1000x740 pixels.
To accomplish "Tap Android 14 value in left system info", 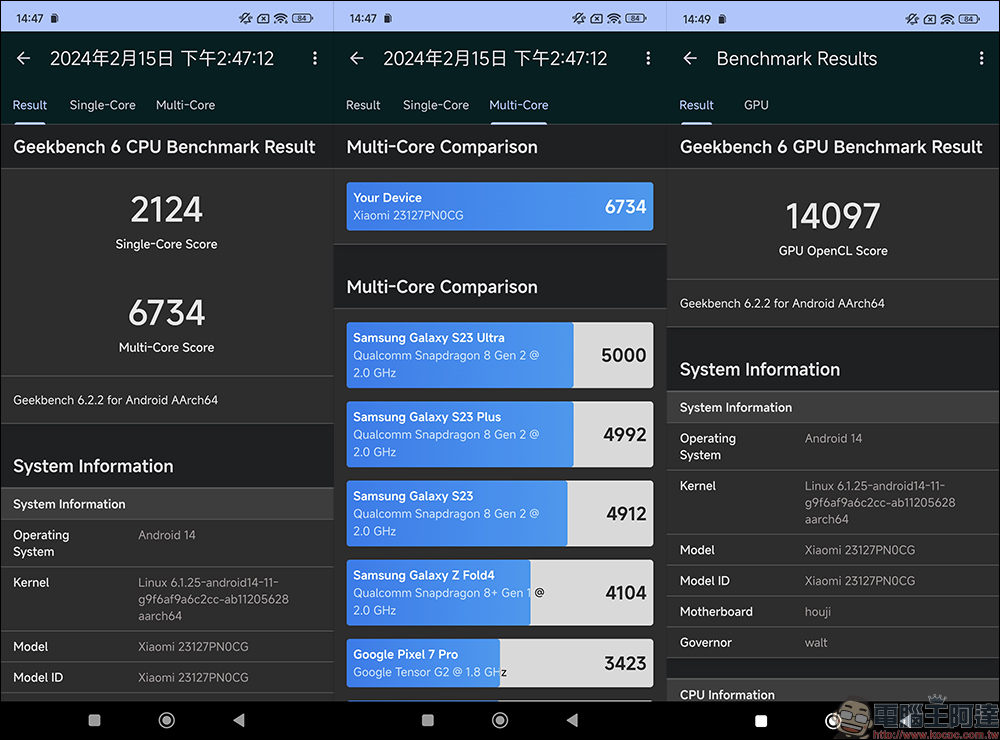I will [166, 535].
